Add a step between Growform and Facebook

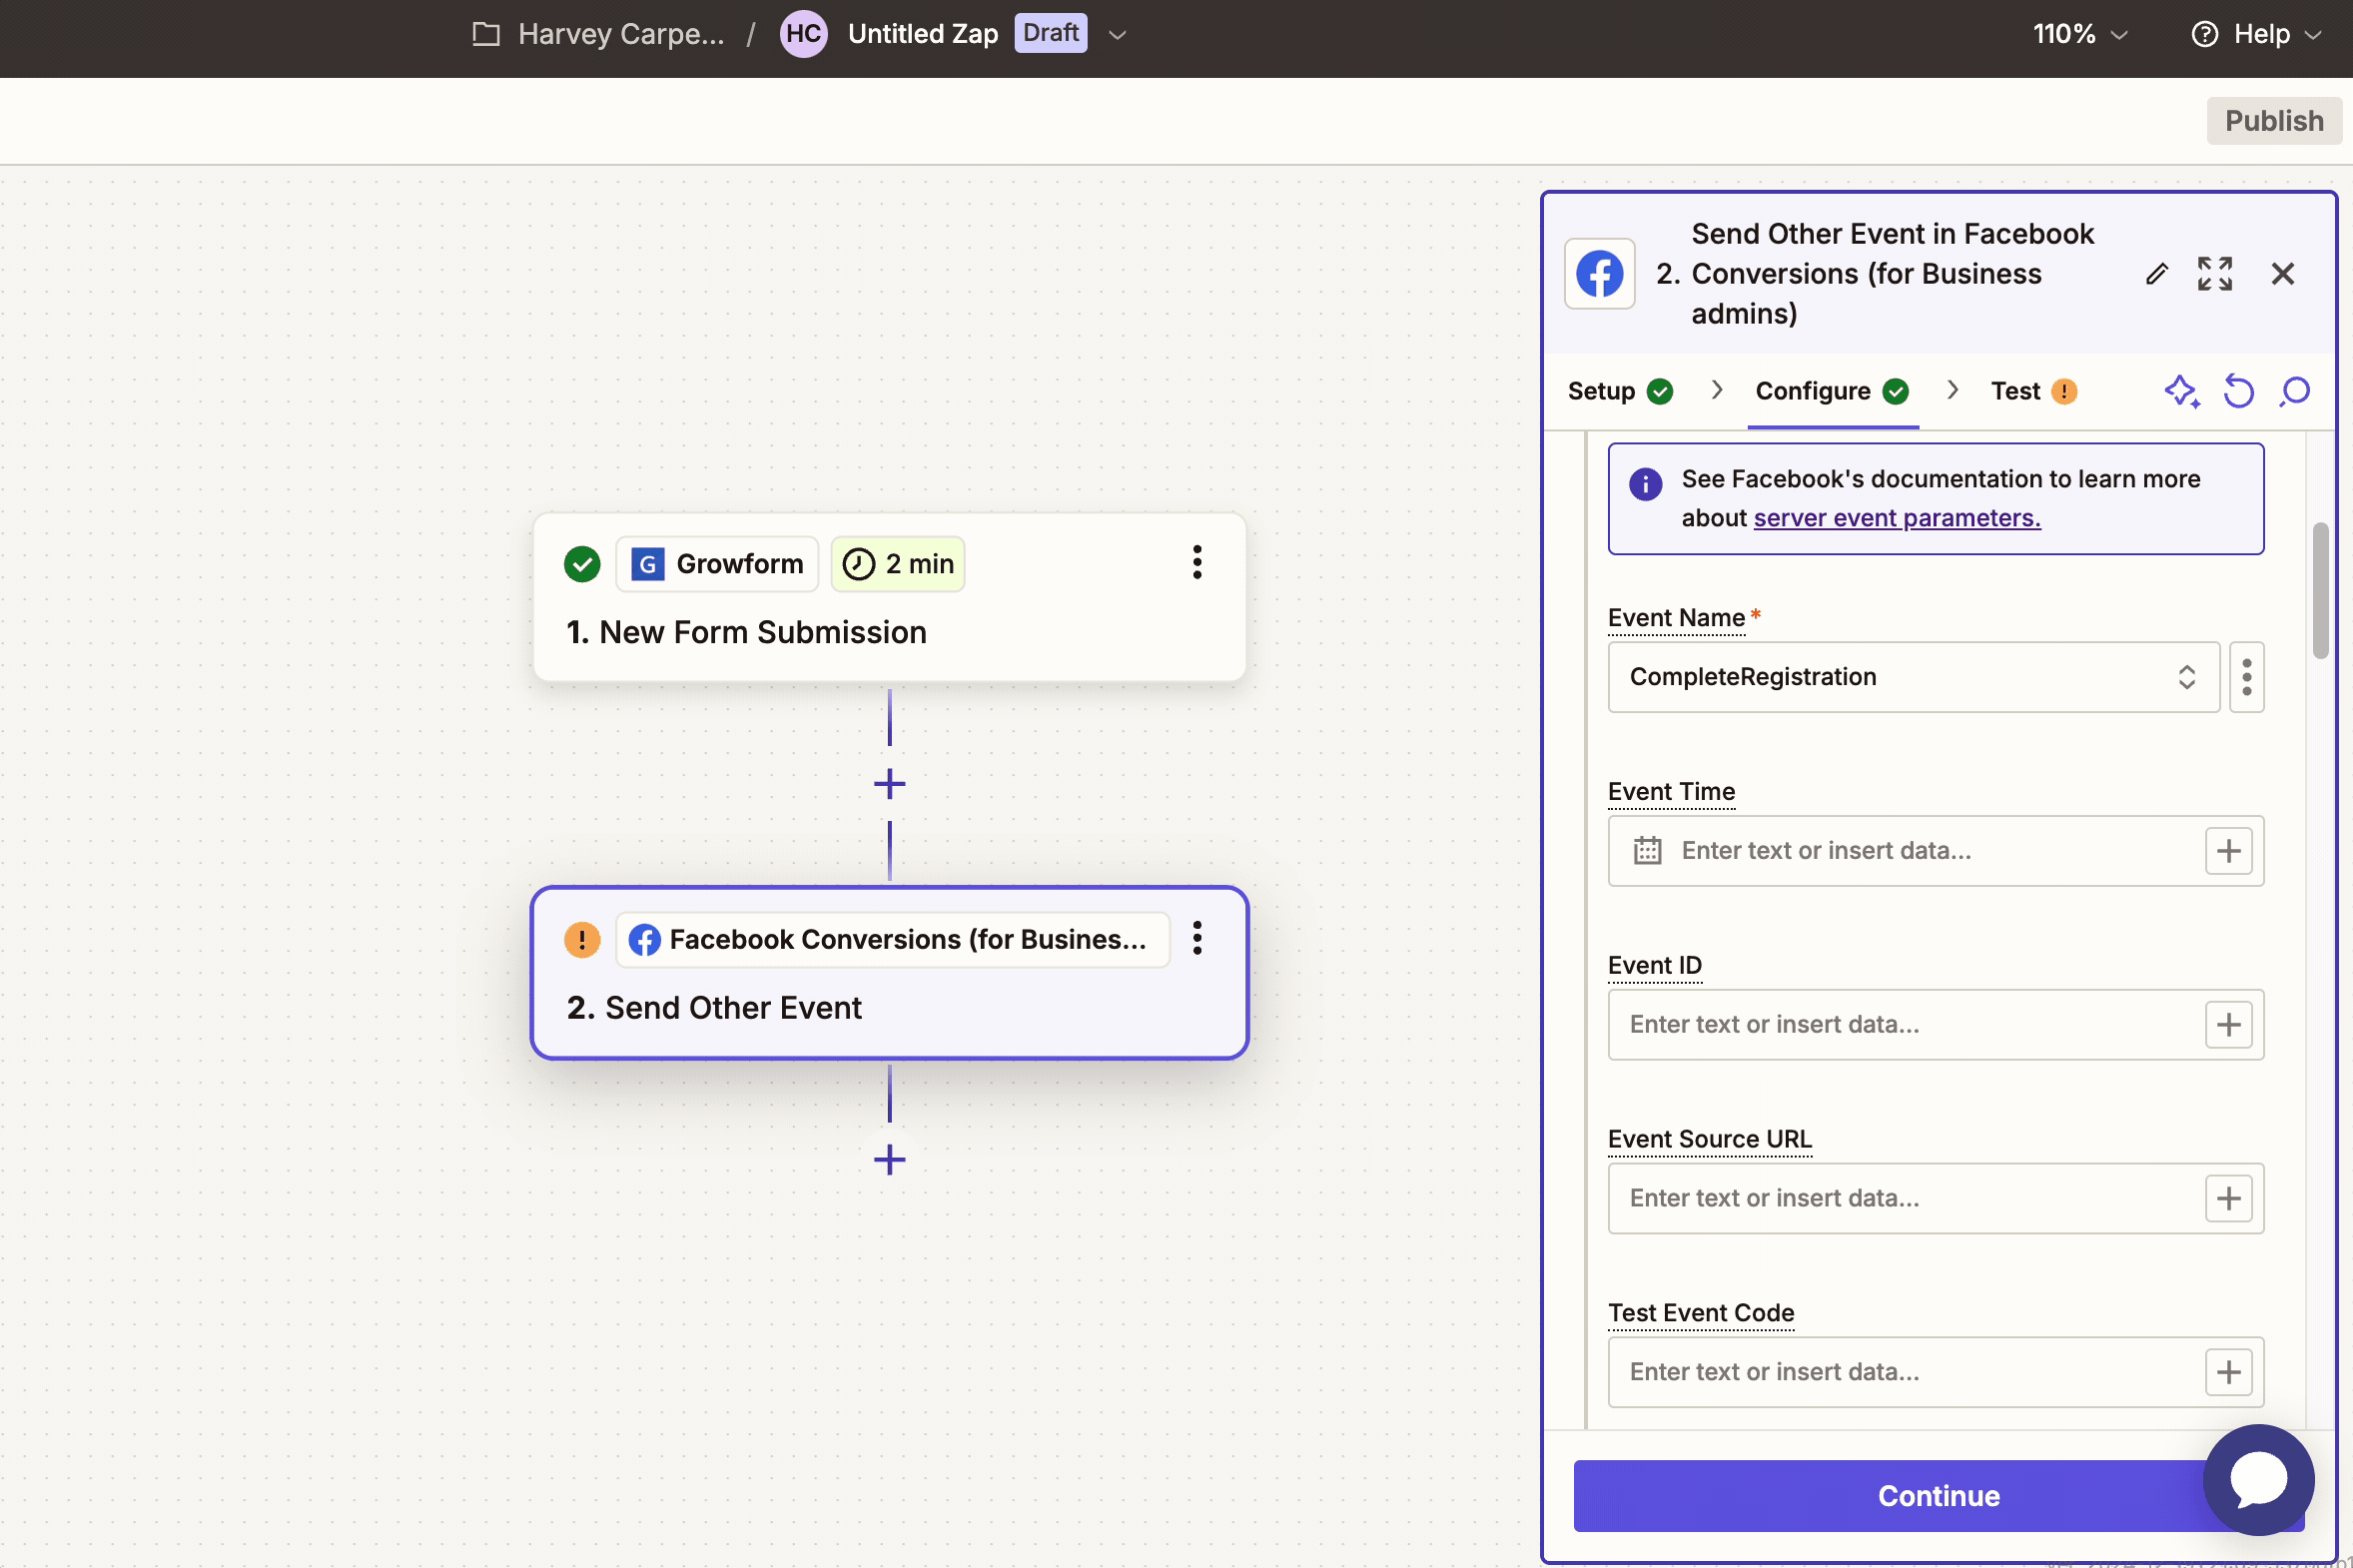click(x=889, y=784)
